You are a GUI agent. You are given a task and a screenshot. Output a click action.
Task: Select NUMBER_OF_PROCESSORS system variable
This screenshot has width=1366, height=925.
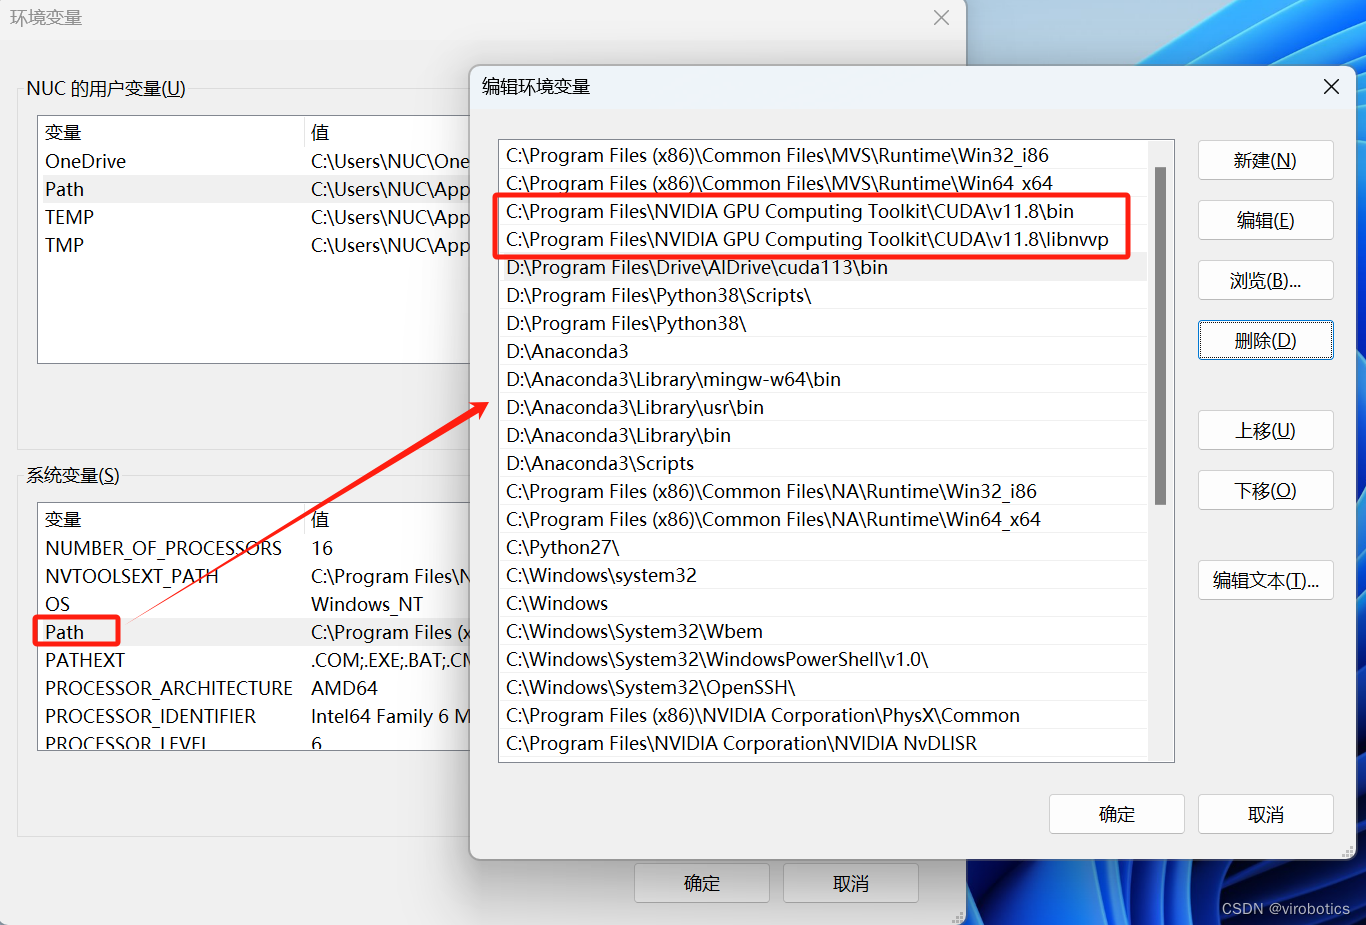254,548
